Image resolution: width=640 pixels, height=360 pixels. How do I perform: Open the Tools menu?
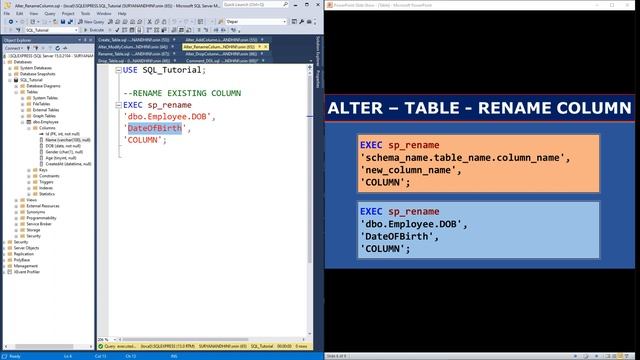pos(85,13)
